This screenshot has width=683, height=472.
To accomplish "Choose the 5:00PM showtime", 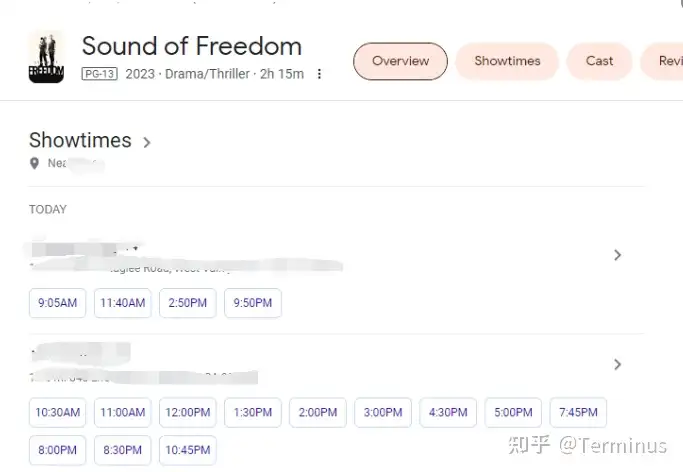I will click(x=513, y=412).
